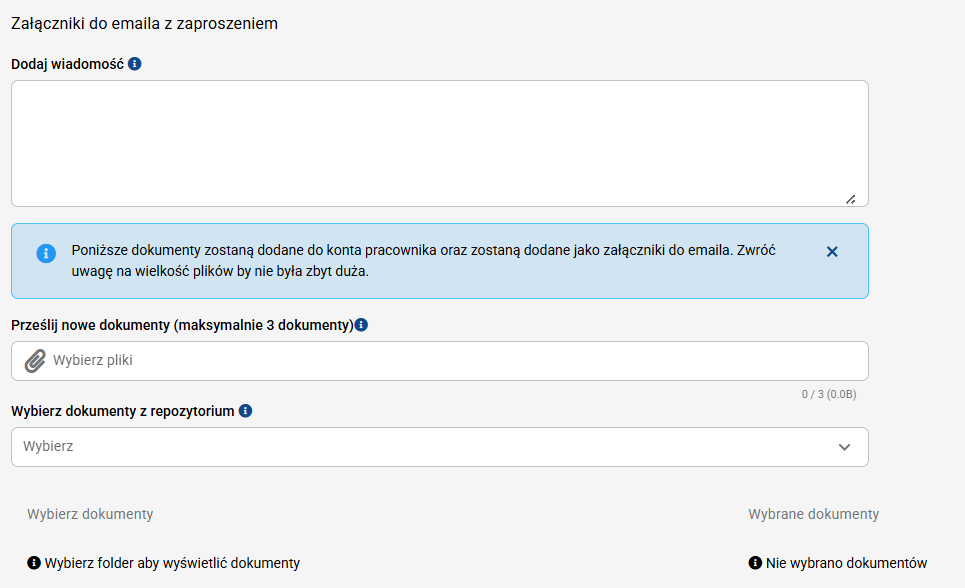965x588 pixels.
Task: Click the "Dodaj wiadomość" field label
Action: (x=67, y=63)
